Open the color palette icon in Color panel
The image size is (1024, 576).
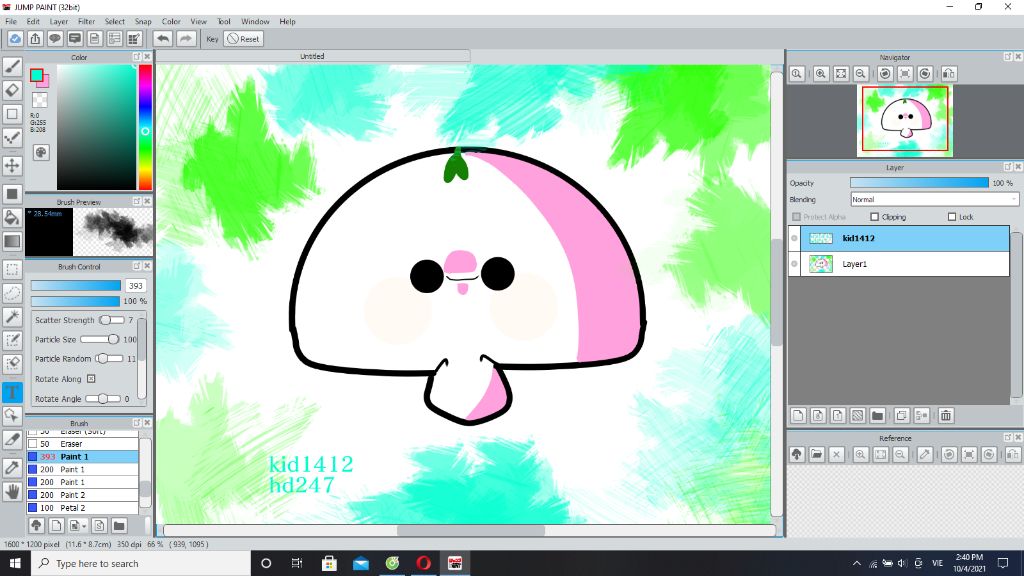click(x=40, y=152)
